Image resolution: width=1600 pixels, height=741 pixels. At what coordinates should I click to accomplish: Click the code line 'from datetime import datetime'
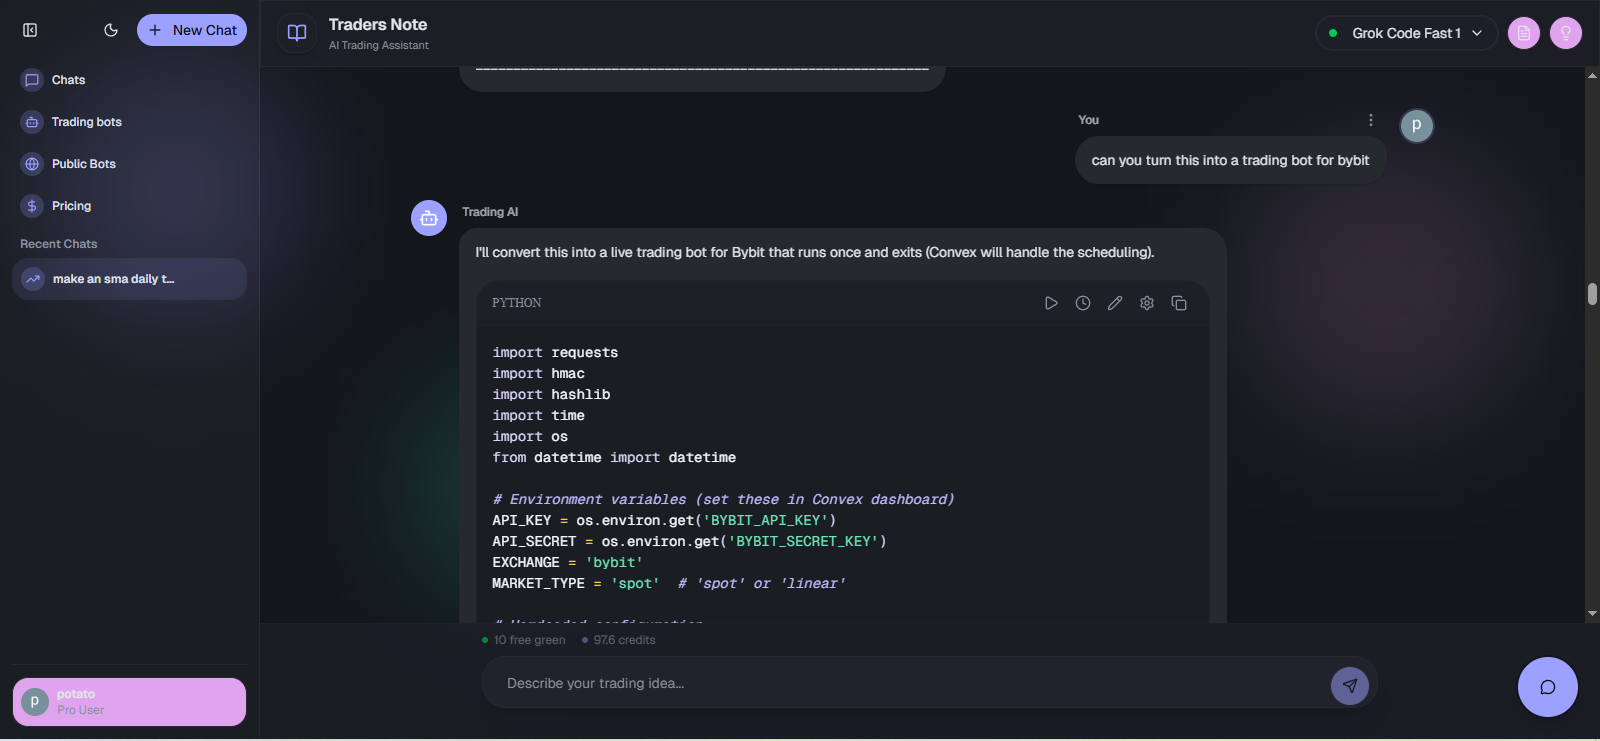614,458
